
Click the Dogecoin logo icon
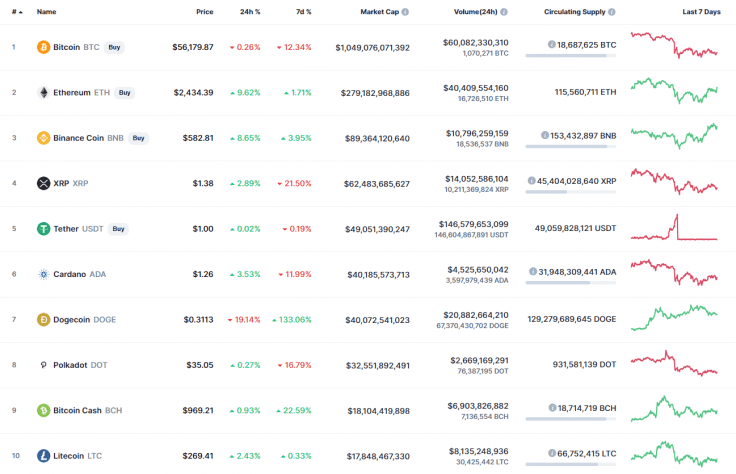tap(43, 320)
